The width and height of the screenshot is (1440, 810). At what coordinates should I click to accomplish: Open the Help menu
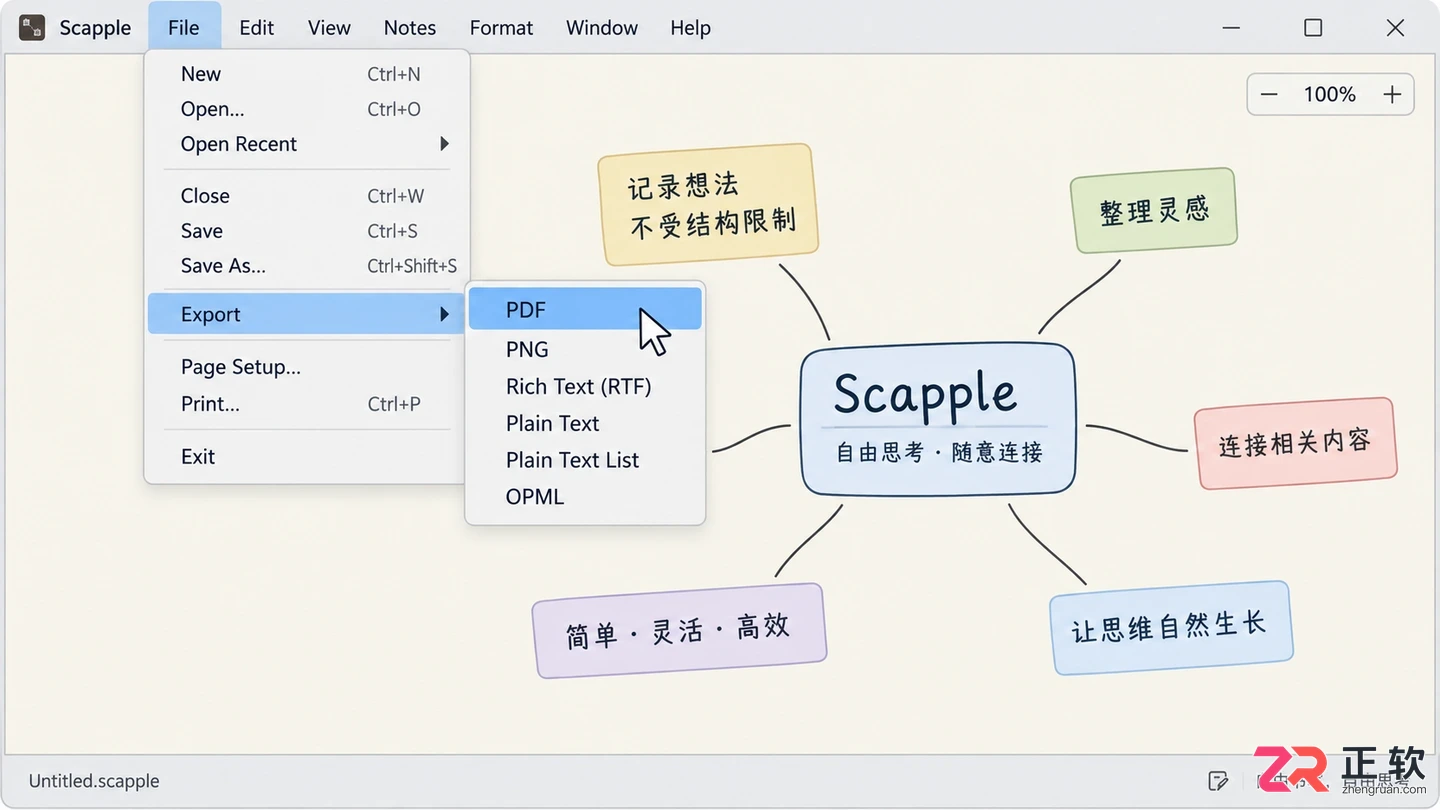tap(690, 28)
